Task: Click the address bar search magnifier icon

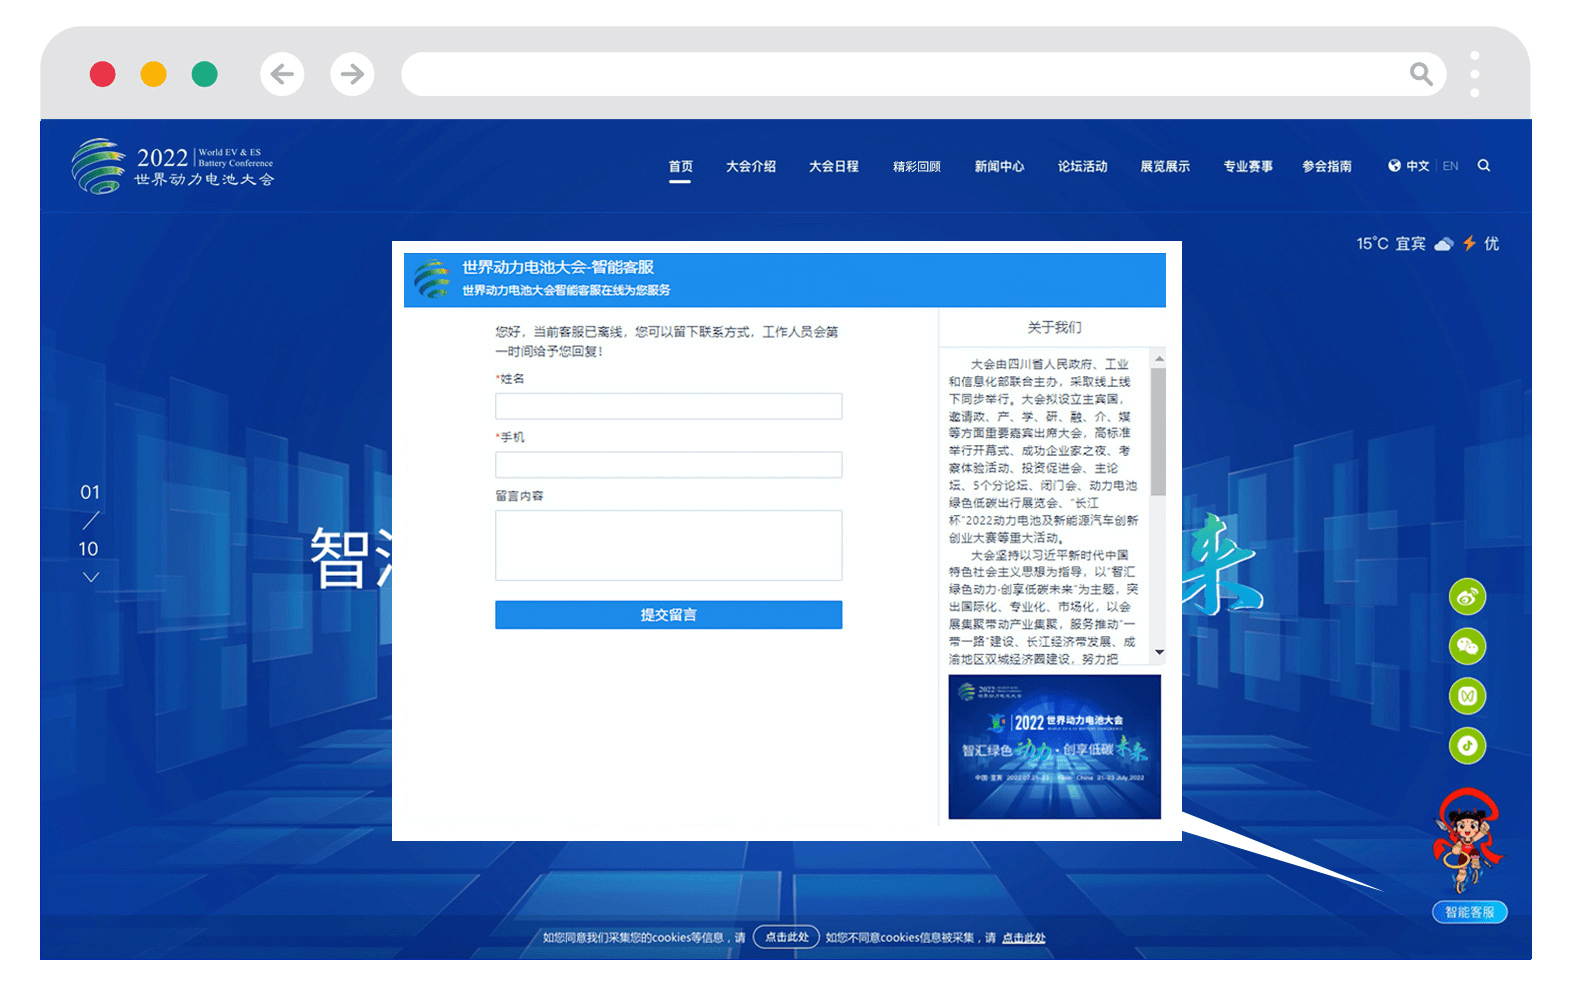Action: 1420,74
